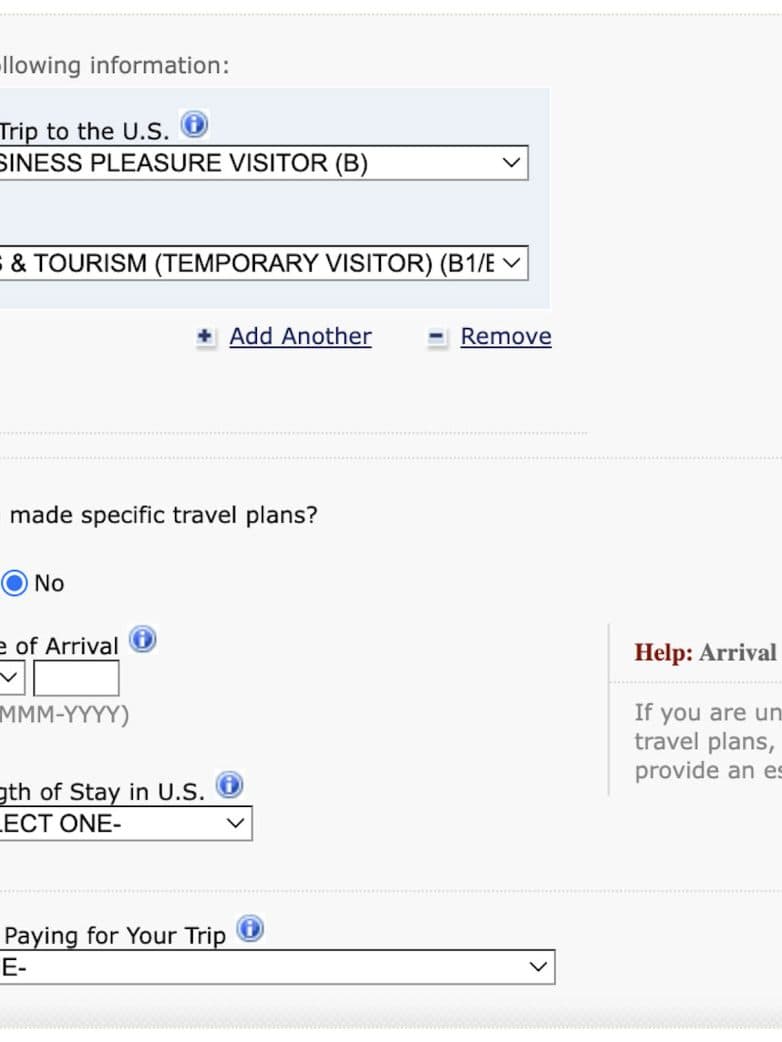
Task: Click the "Trip to the U.S." label text
Action: (85, 132)
